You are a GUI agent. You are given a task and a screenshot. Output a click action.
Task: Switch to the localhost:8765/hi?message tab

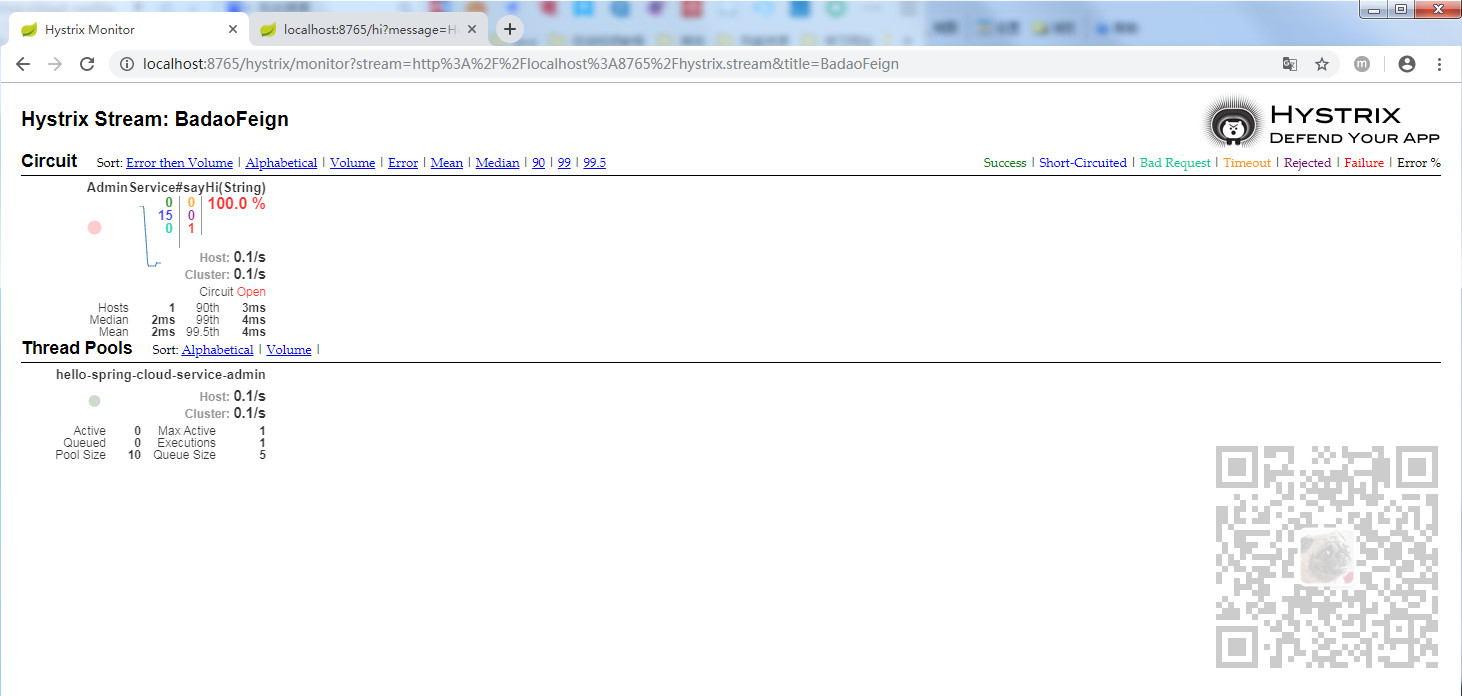368,29
